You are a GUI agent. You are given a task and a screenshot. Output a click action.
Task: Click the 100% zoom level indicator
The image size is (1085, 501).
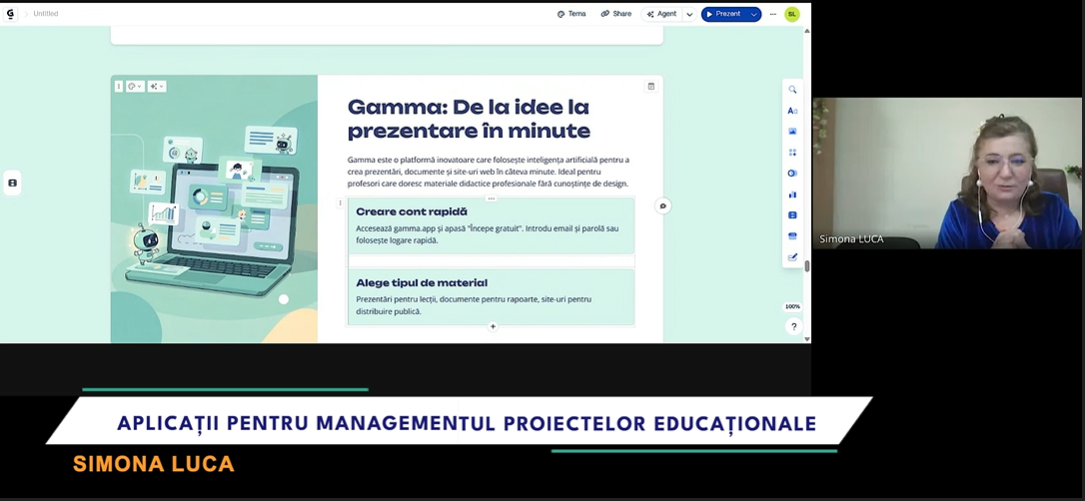click(792, 307)
